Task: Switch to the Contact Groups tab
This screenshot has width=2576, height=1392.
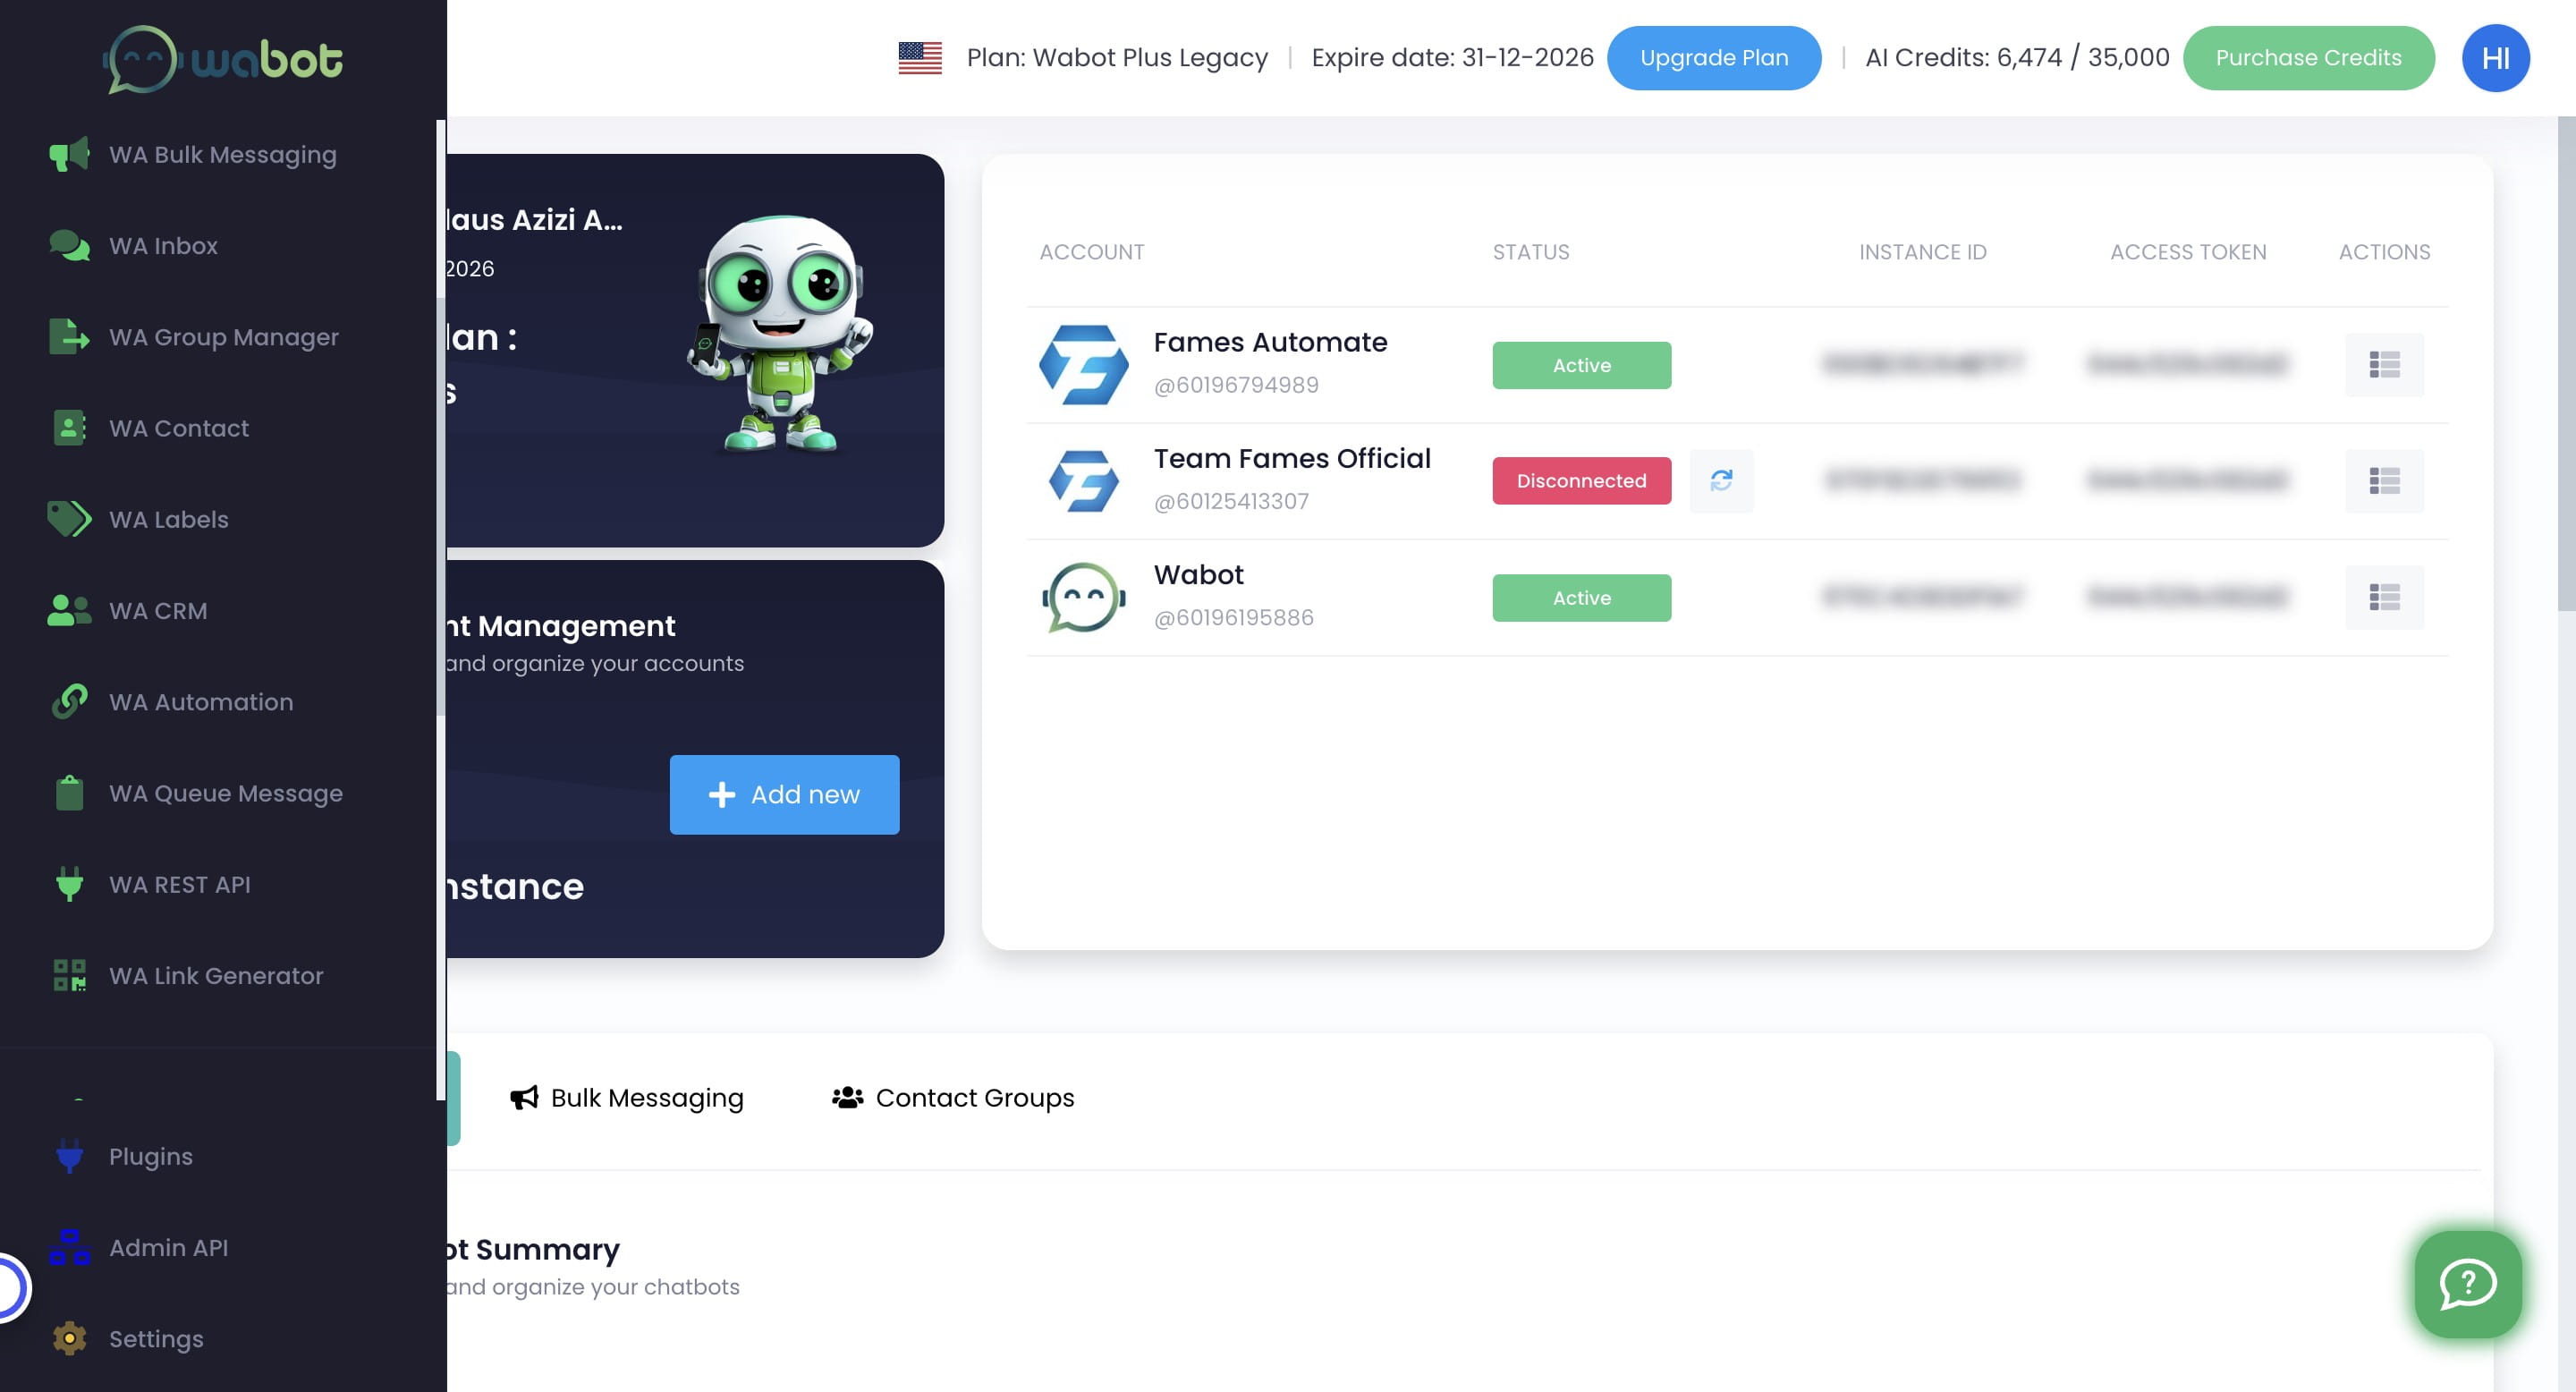Action: [952, 1098]
